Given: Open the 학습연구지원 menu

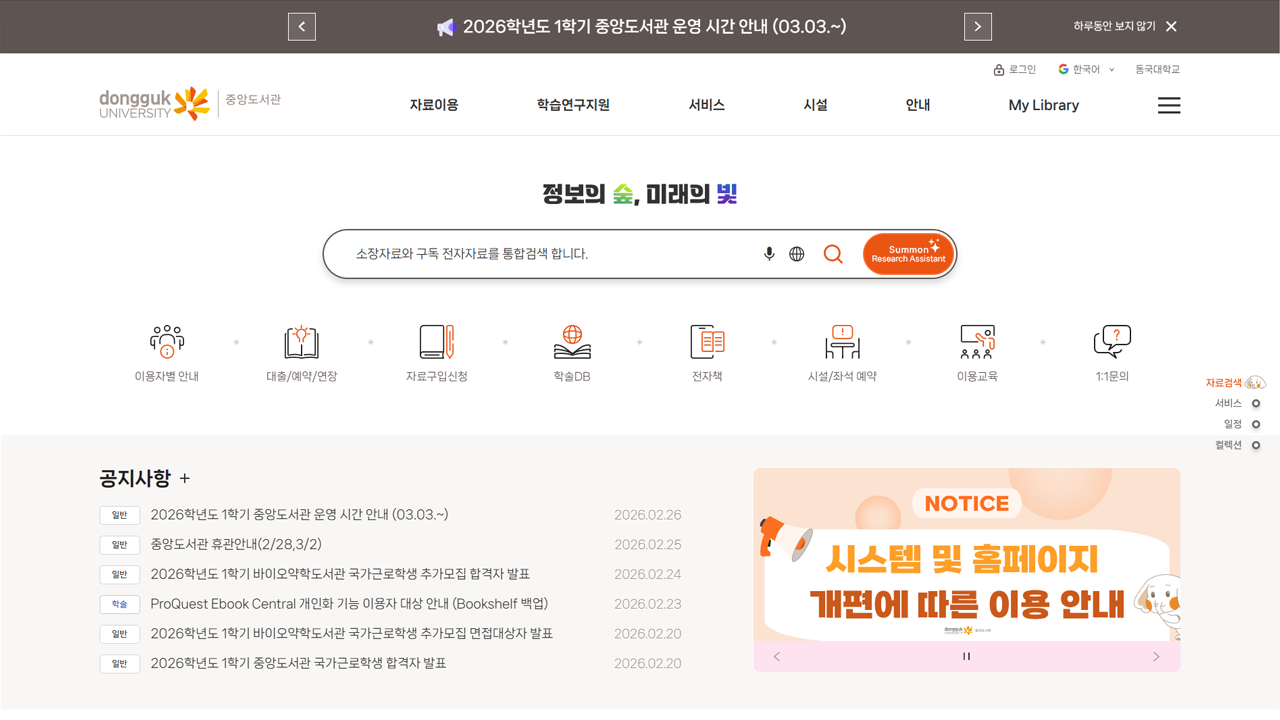Looking at the screenshot, I should (x=573, y=105).
